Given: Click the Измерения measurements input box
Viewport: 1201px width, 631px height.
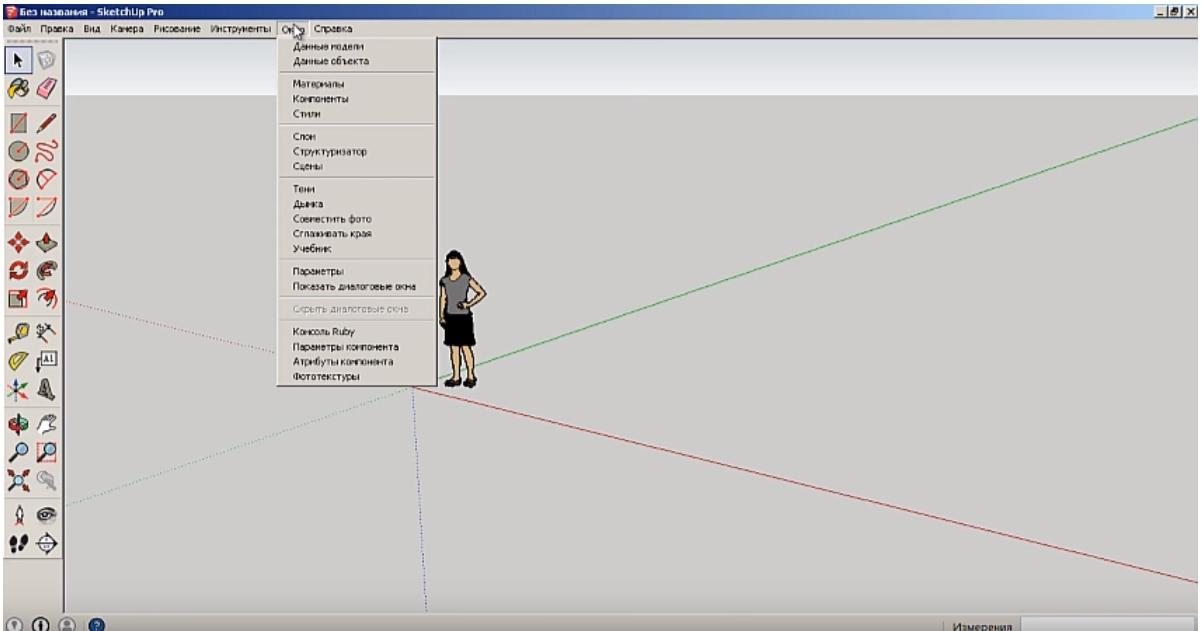Looking at the screenshot, I should coord(1106,625).
